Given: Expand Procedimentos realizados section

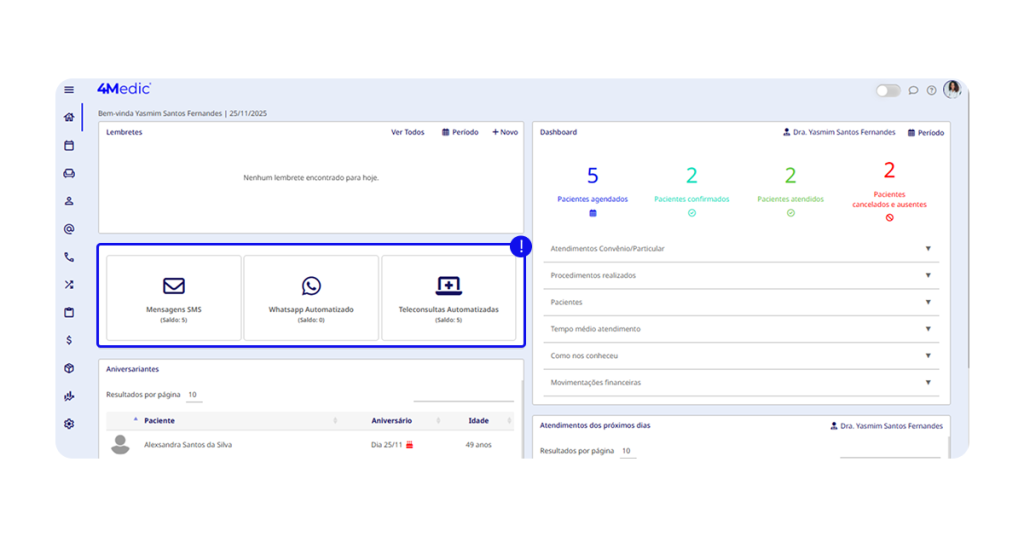Looking at the screenshot, I should 741,275.
